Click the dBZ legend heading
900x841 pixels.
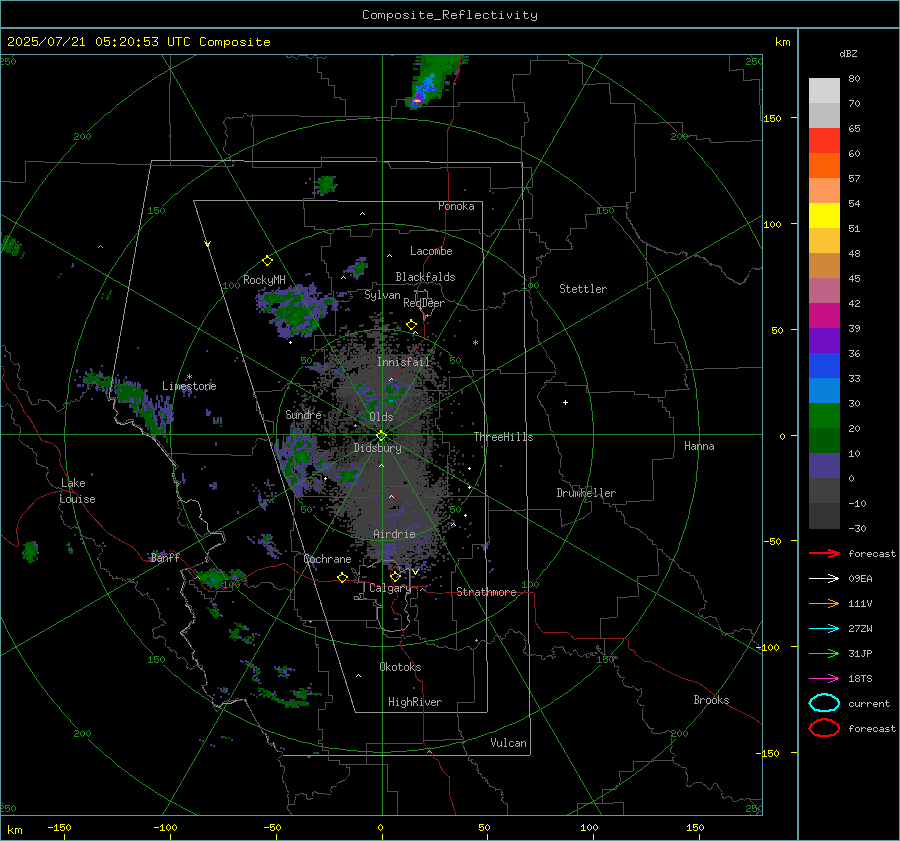tap(848, 53)
